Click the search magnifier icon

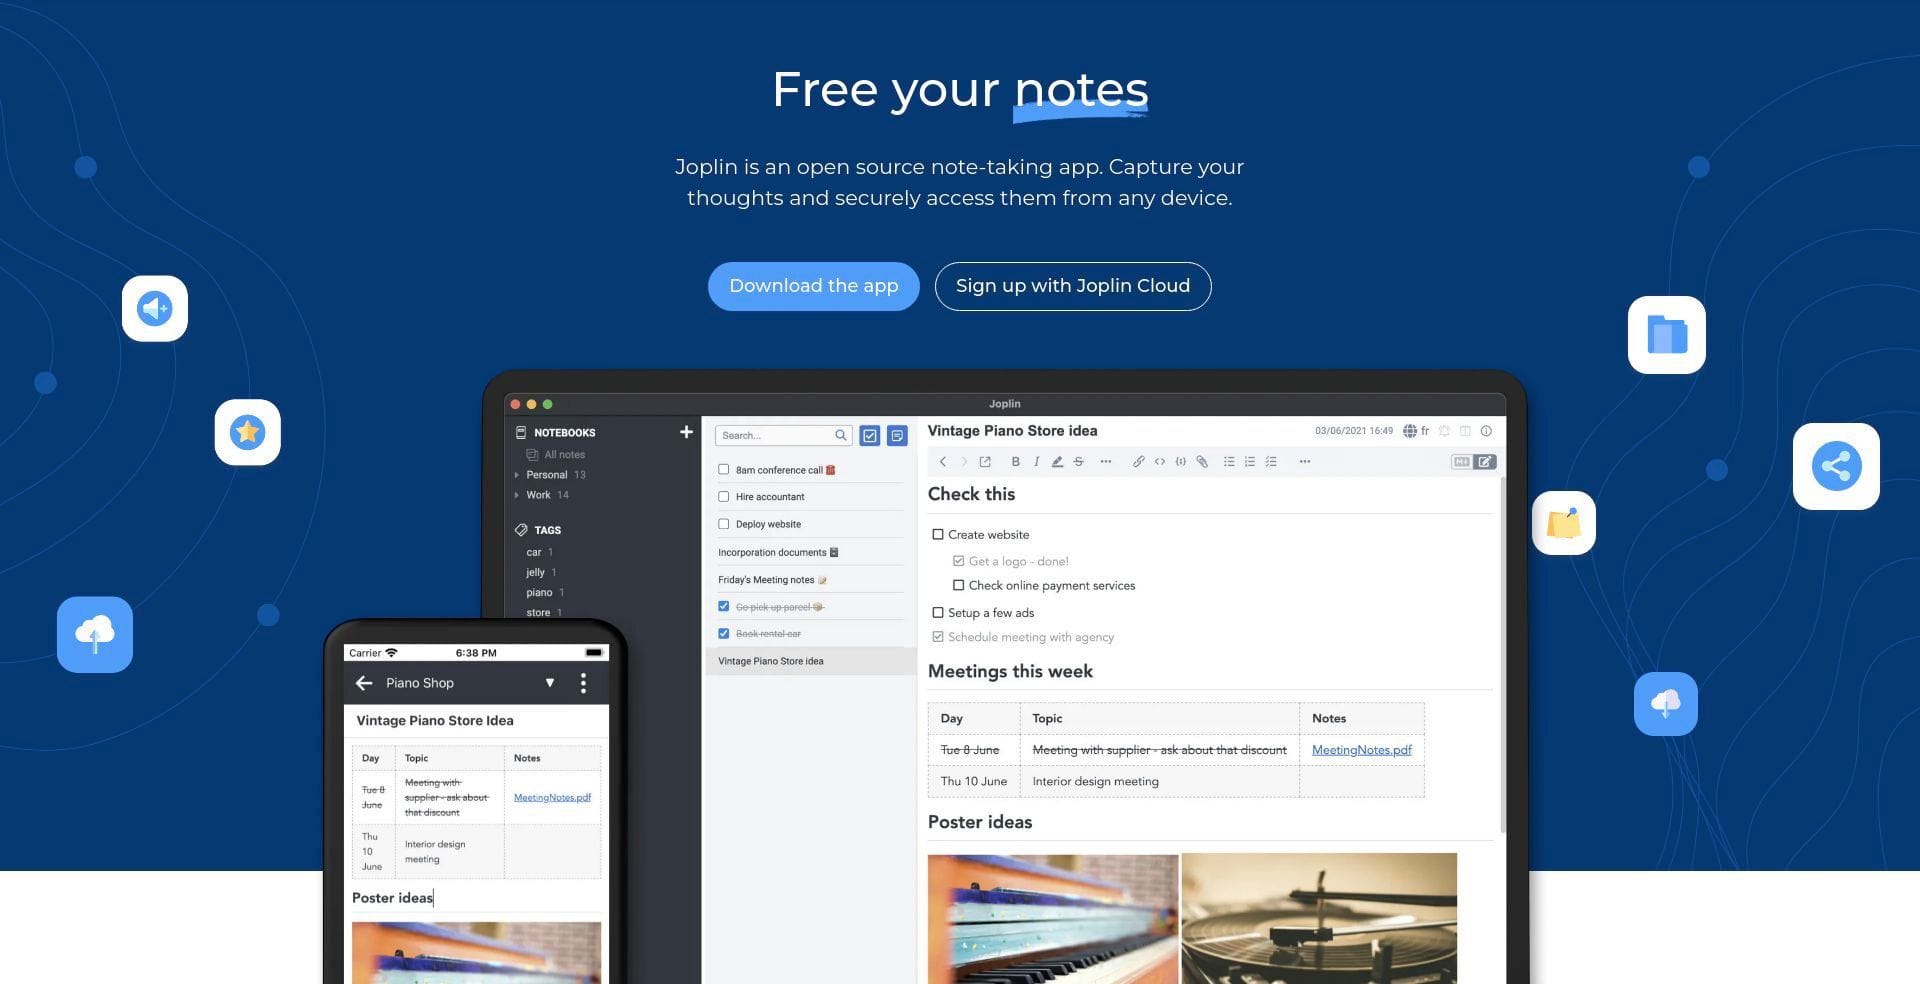(841, 435)
